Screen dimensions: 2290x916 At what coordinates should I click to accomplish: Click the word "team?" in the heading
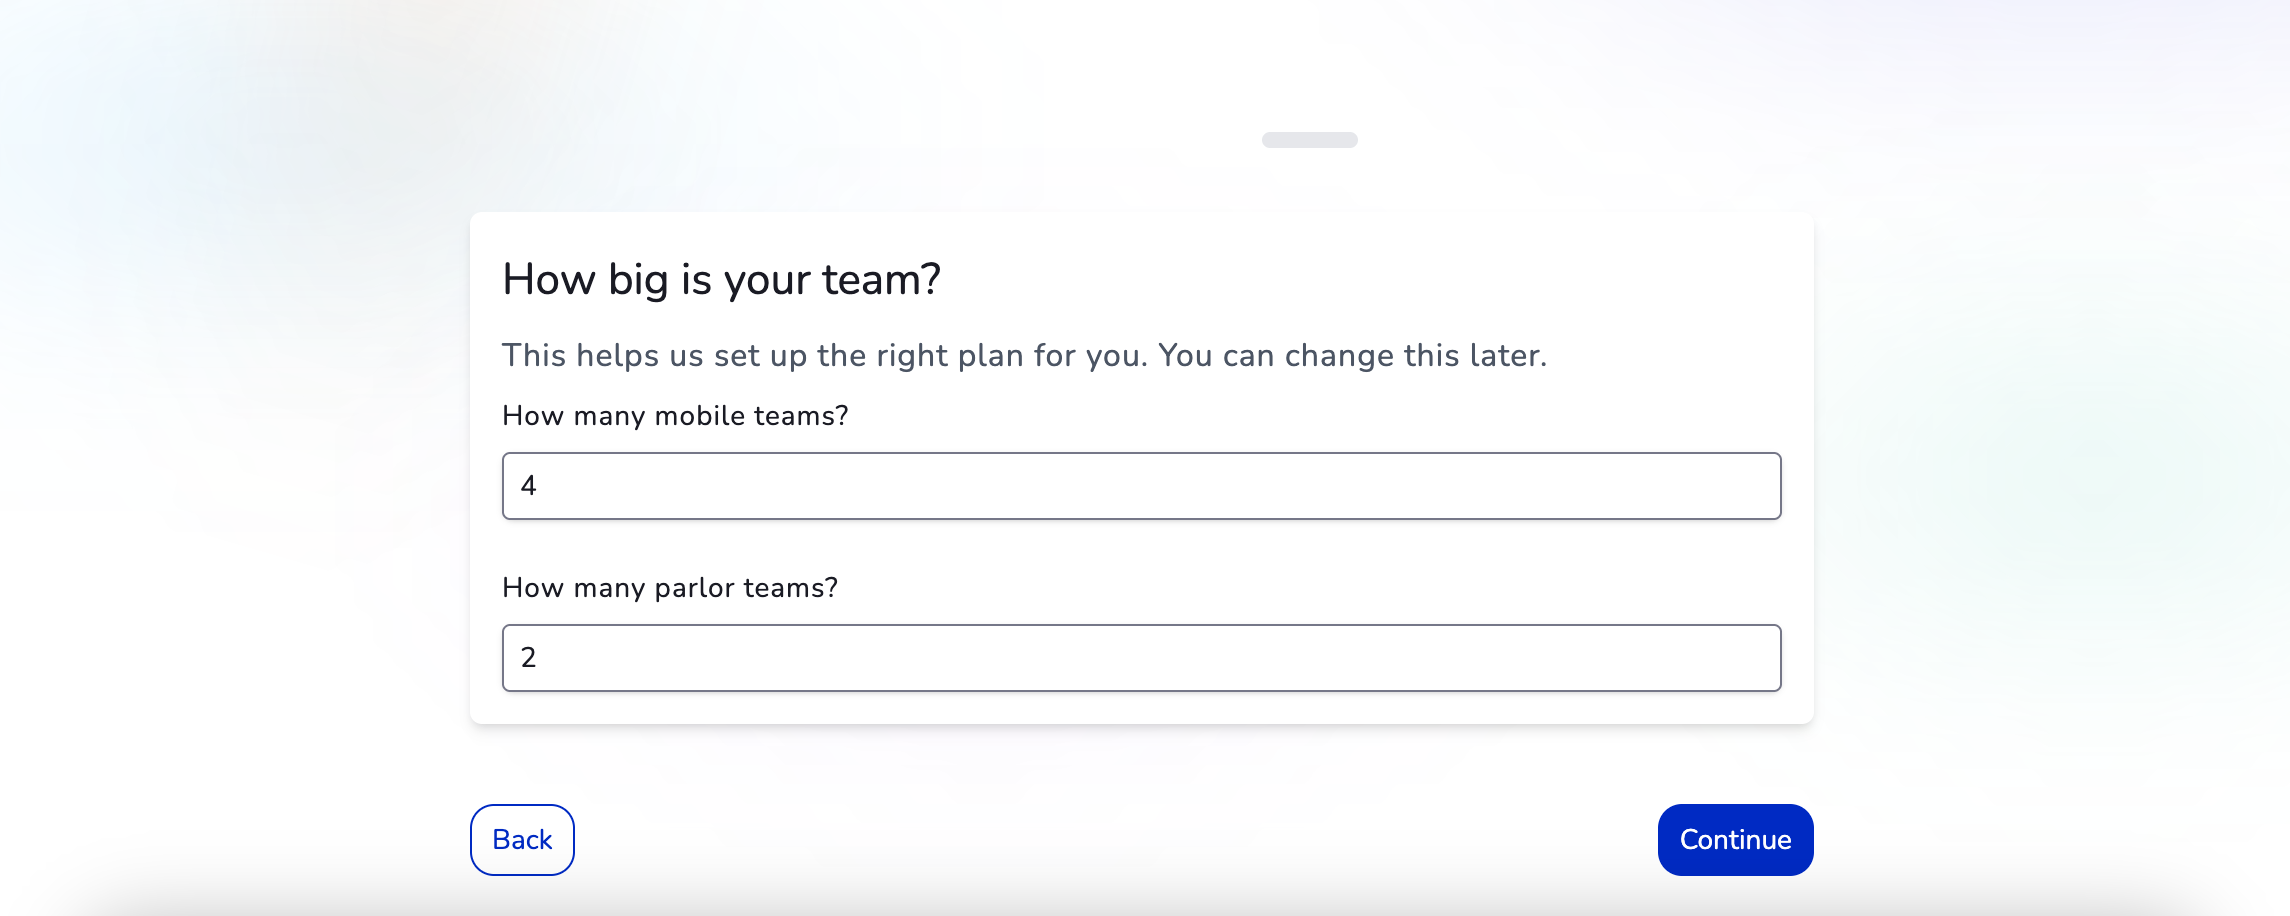click(x=881, y=280)
